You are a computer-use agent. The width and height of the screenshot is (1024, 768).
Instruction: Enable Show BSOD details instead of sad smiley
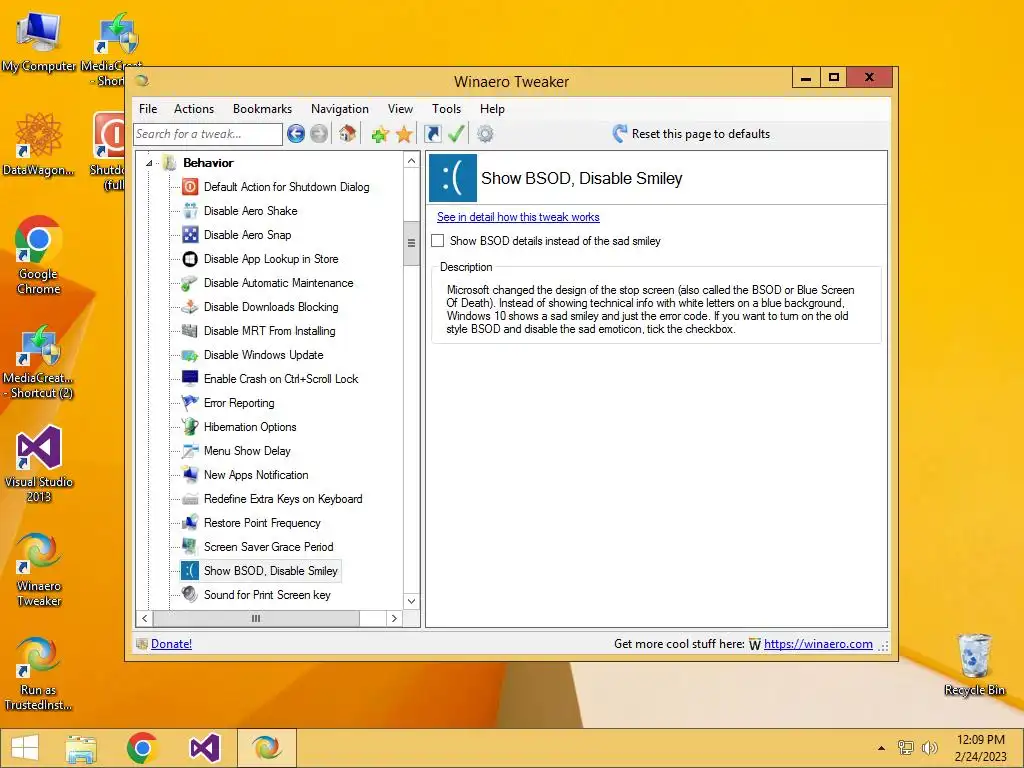click(438, 241)
